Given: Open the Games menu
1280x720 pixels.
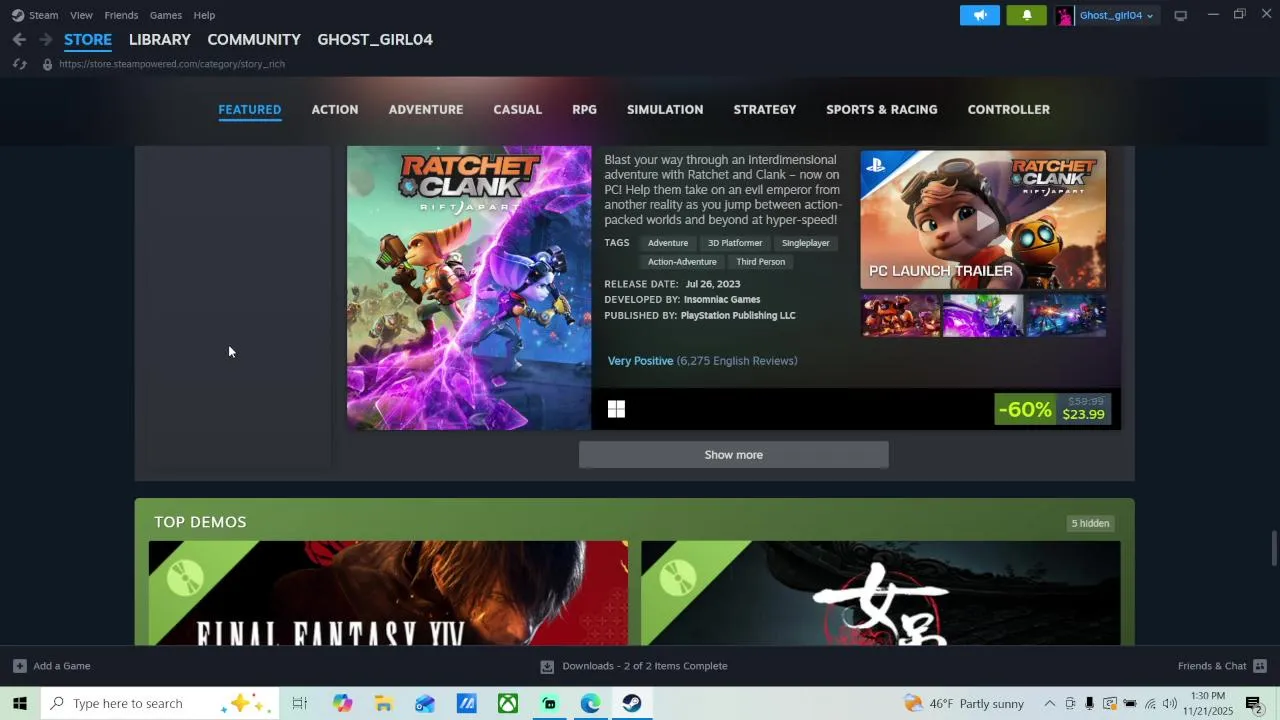Looking at the screenshot, I should (165, 15).
